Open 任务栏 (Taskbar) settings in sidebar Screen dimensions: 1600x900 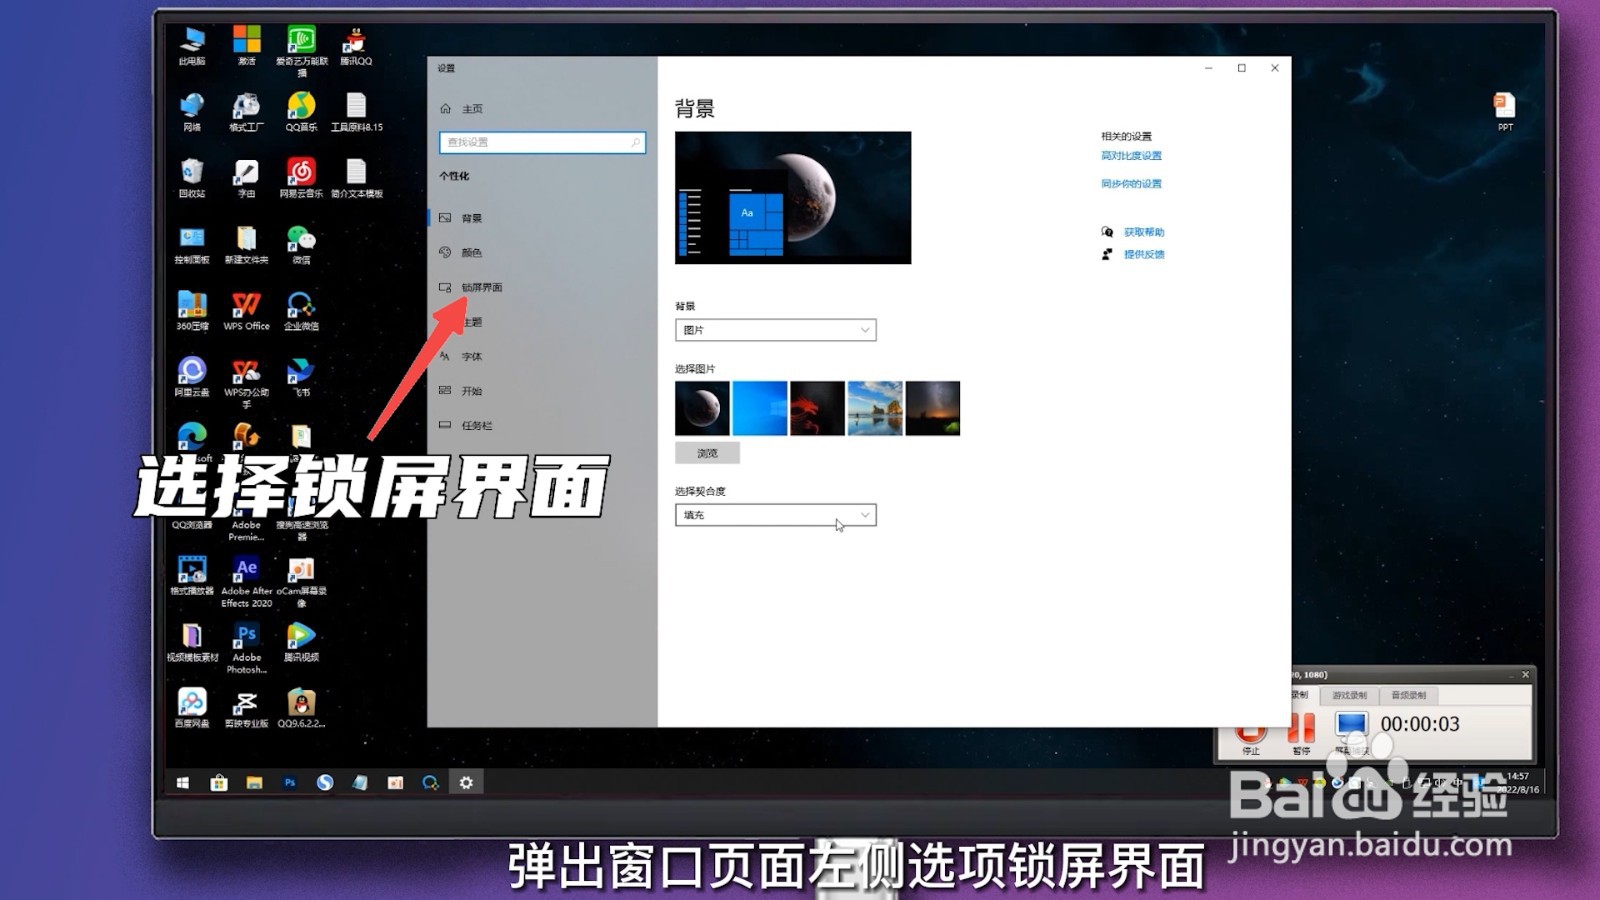point(478,425)
